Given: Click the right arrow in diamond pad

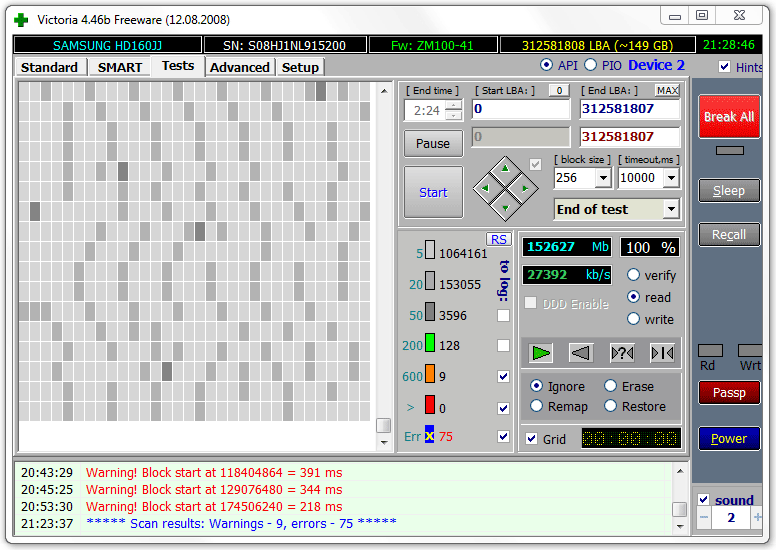Looking at the screenshot, I should pyautogui.click(x=525, y=188).
